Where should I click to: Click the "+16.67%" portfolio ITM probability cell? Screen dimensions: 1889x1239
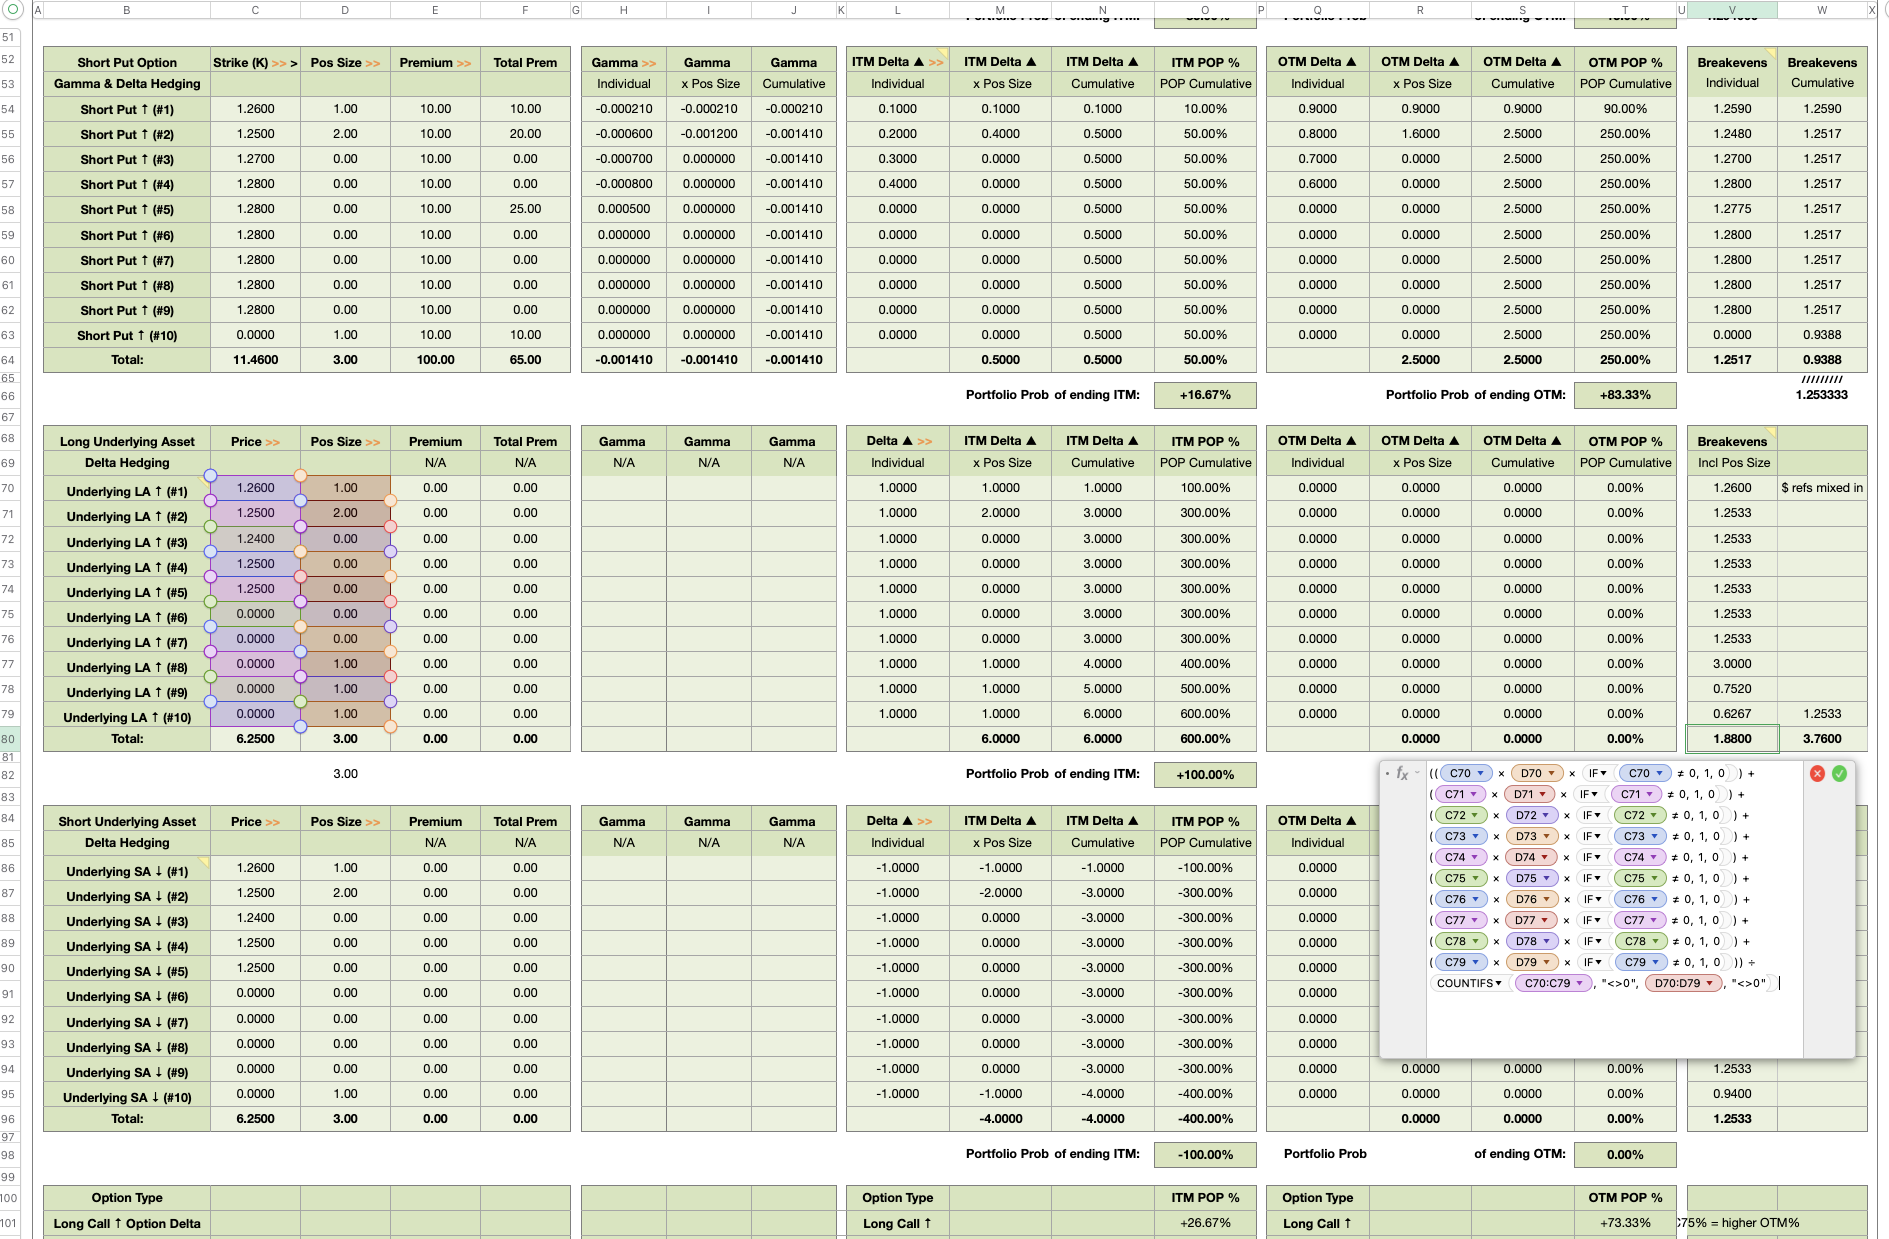[x=1205, y=395]
